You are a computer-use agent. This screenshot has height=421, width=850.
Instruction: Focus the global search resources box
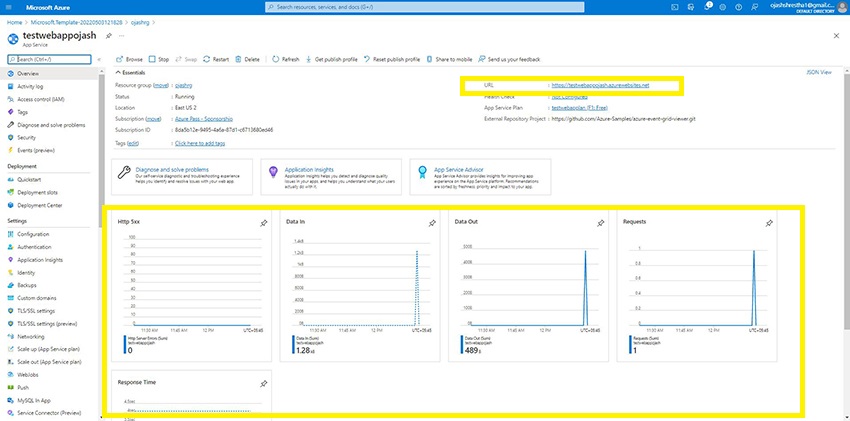point(424,7)
